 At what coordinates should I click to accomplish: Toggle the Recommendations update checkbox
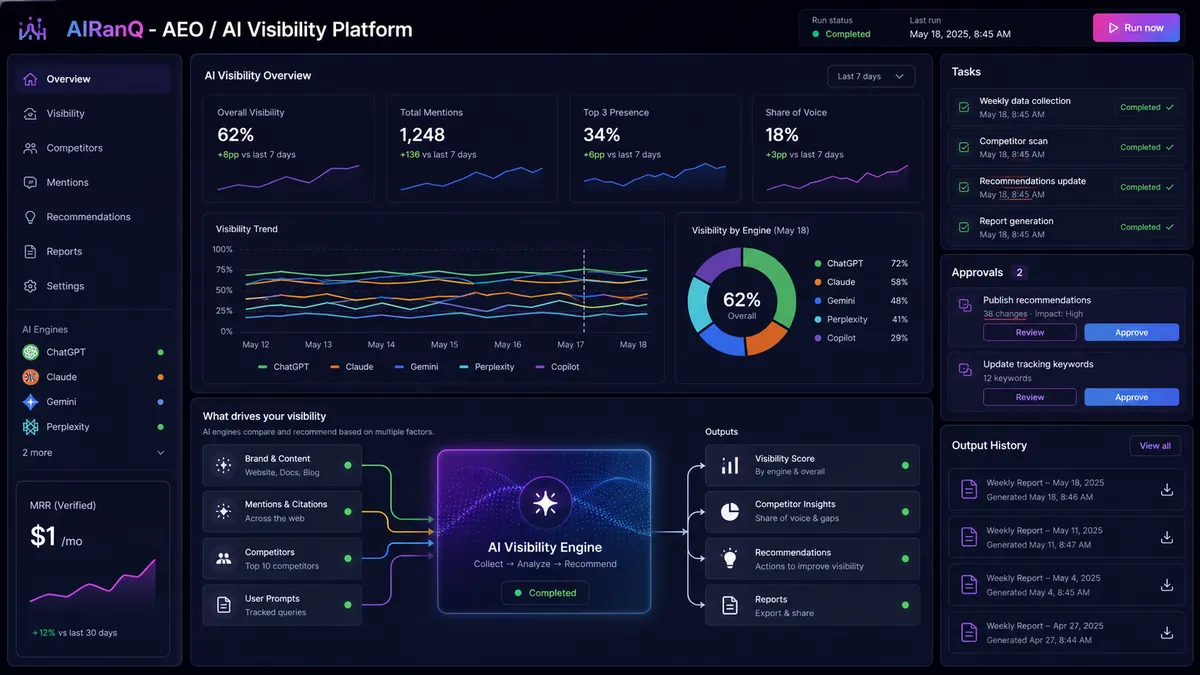click(964, 187)
